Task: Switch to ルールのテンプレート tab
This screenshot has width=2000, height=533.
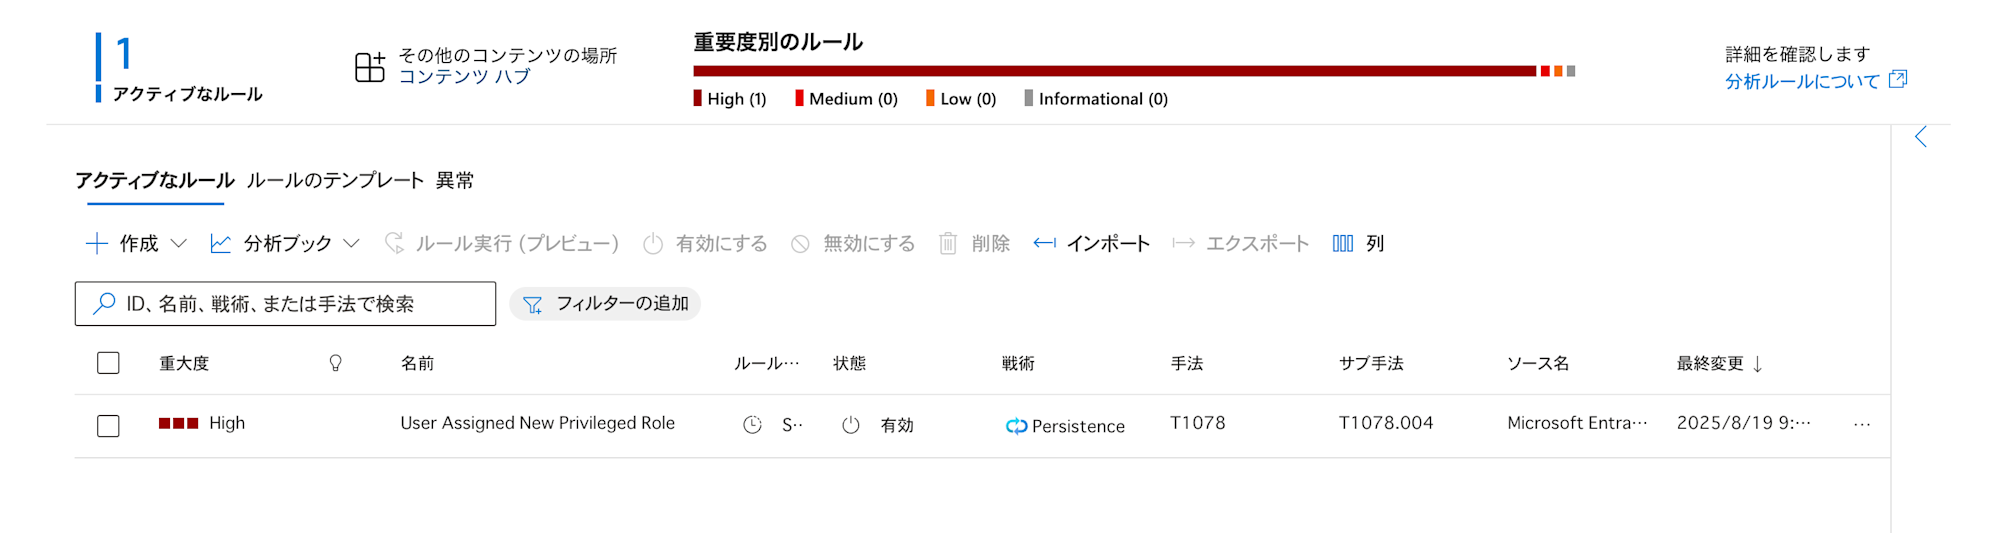Action: coord(336,180)
